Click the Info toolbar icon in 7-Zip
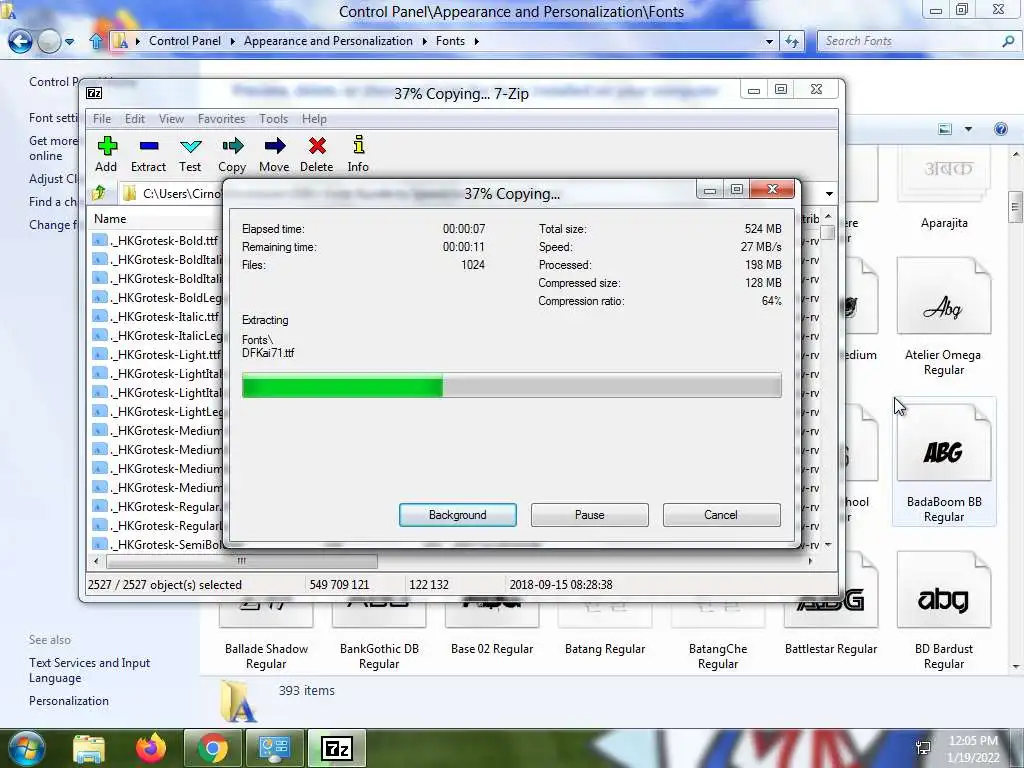The width and height of the screenshot is (1024, 768). (x=358, y=154)
